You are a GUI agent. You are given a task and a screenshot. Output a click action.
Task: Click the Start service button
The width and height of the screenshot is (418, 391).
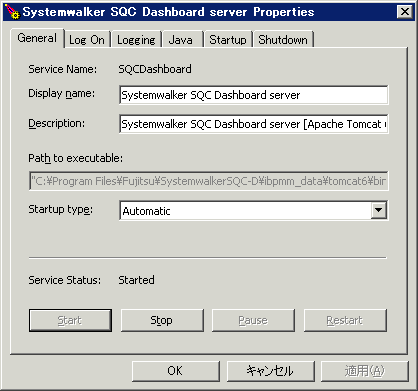tap(70, 320)
